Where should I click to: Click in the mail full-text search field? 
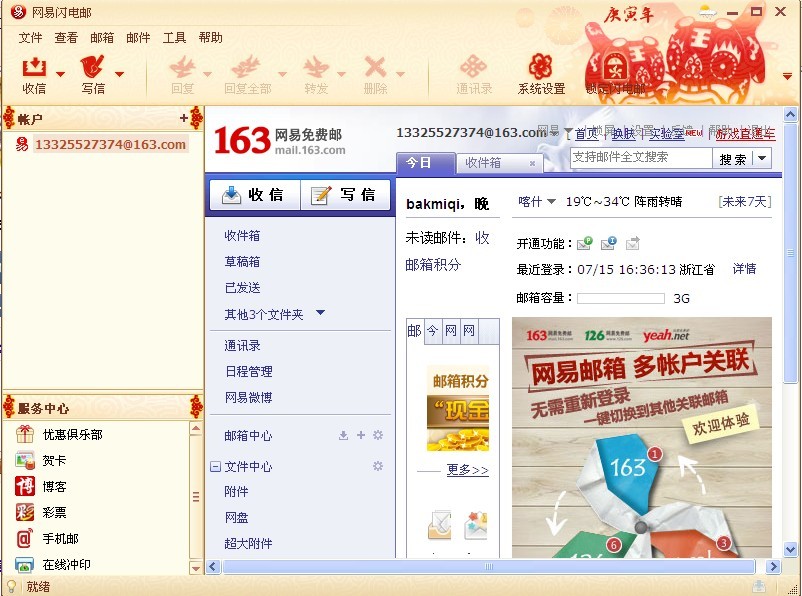[641, 158]
